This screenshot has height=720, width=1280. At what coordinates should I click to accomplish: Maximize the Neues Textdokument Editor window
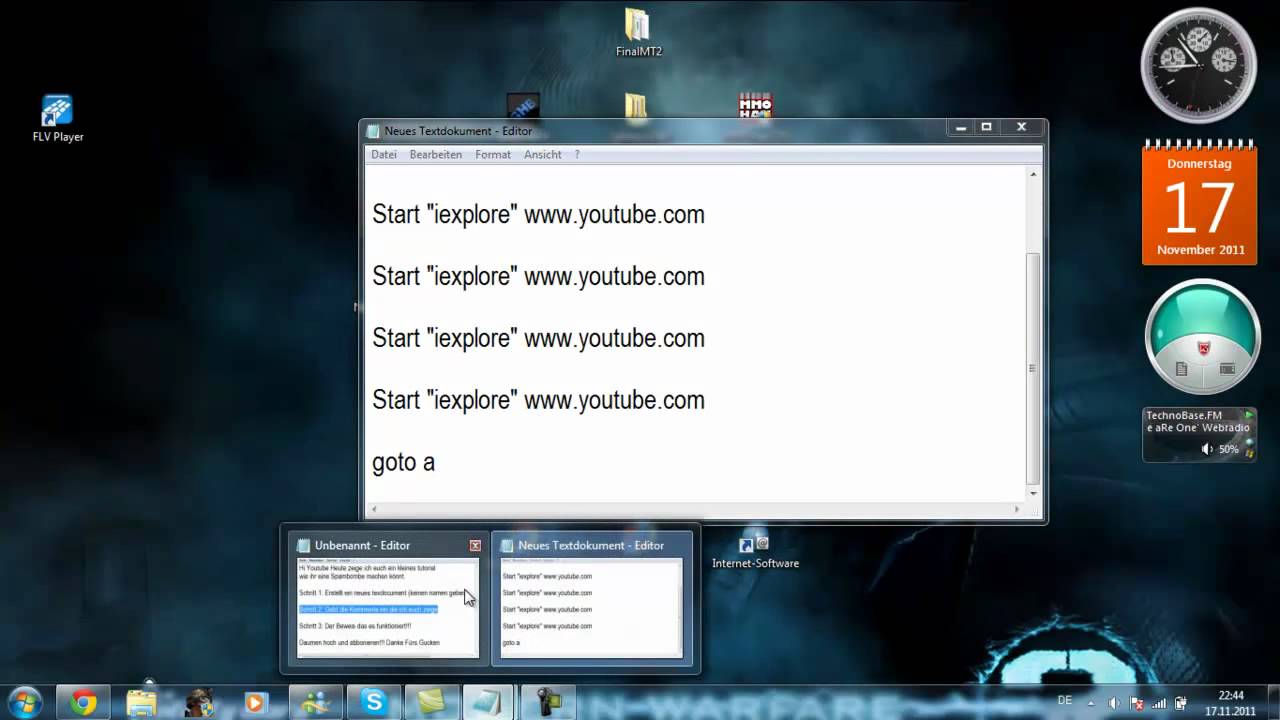986,127
